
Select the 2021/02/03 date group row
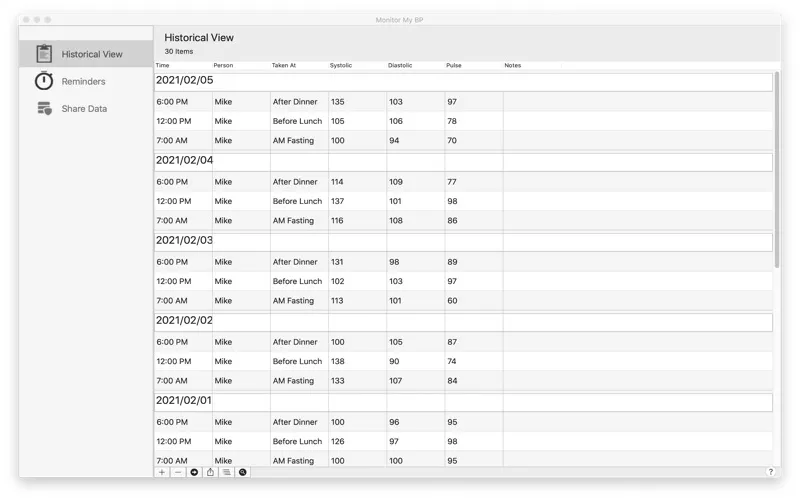pyautogui.click(x=463, y=242)
